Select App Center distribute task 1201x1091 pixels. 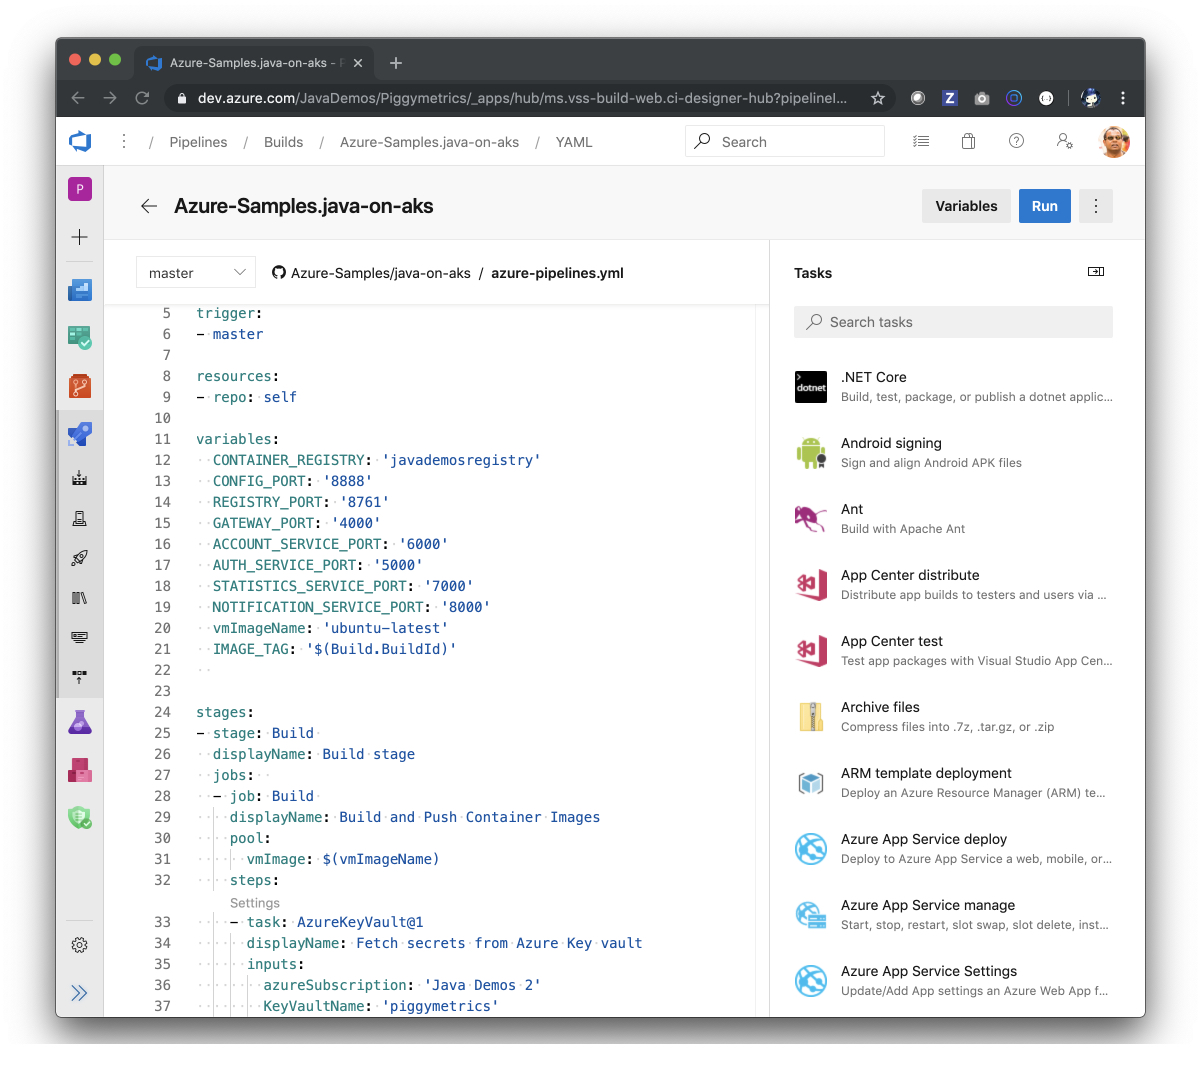point(953,585)
